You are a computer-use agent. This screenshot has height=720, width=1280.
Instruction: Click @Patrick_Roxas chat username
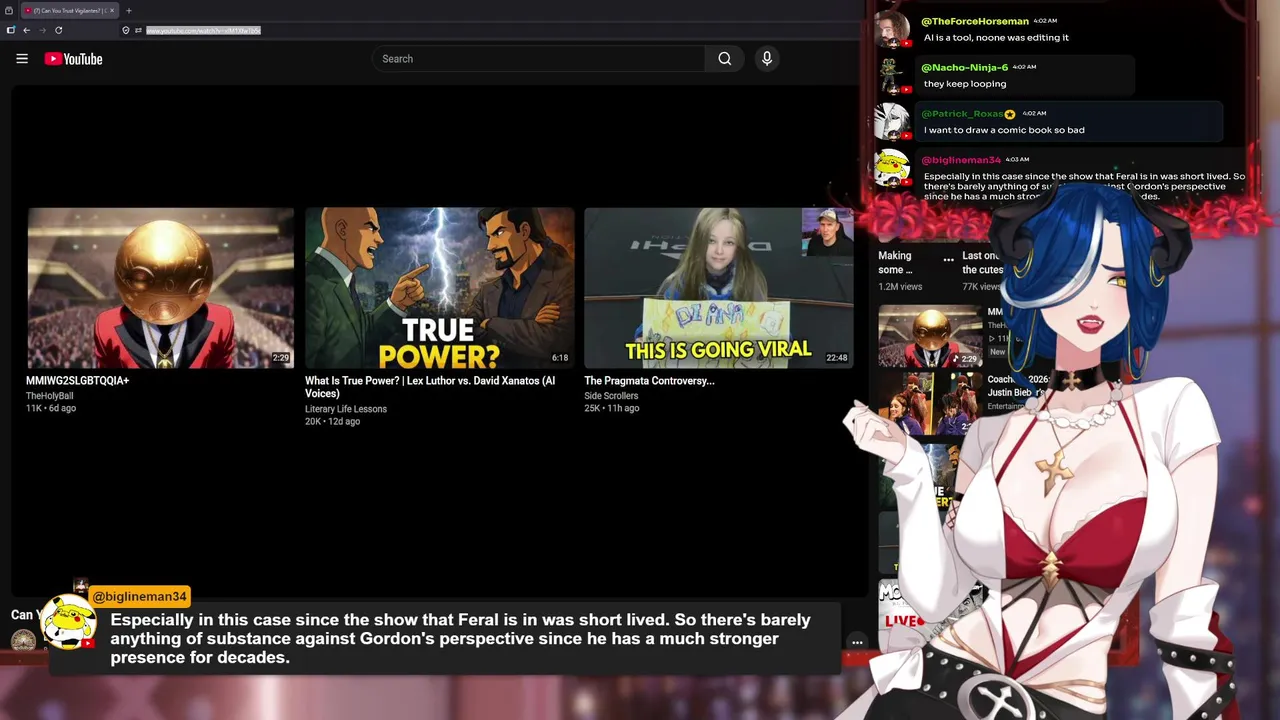962,114
